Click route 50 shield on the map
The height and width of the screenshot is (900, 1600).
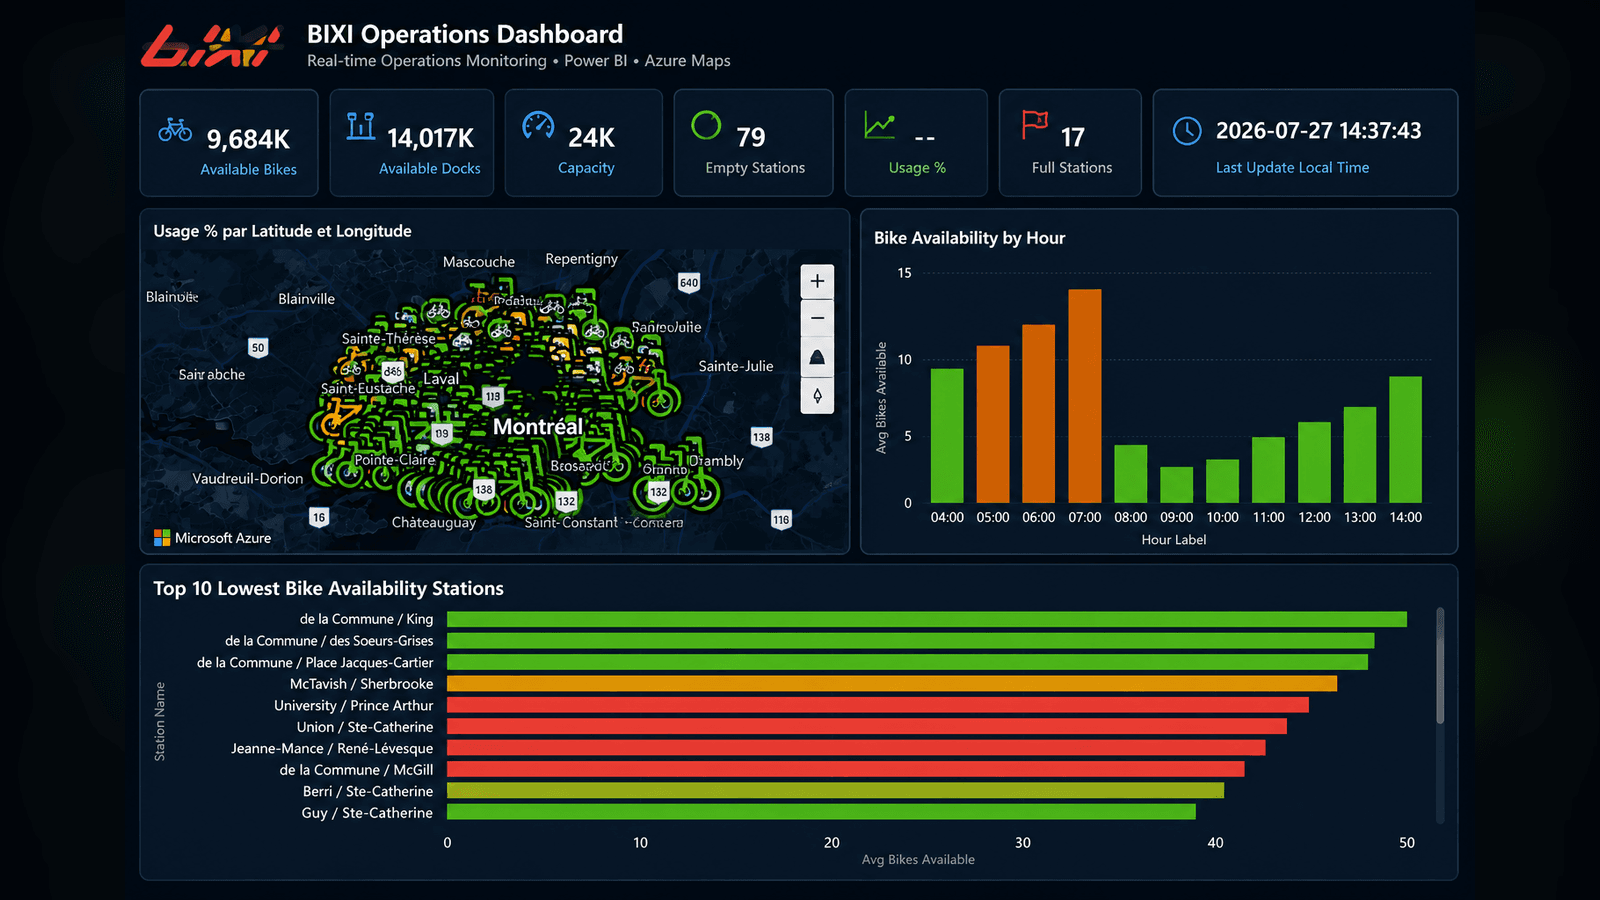point(258,348)
